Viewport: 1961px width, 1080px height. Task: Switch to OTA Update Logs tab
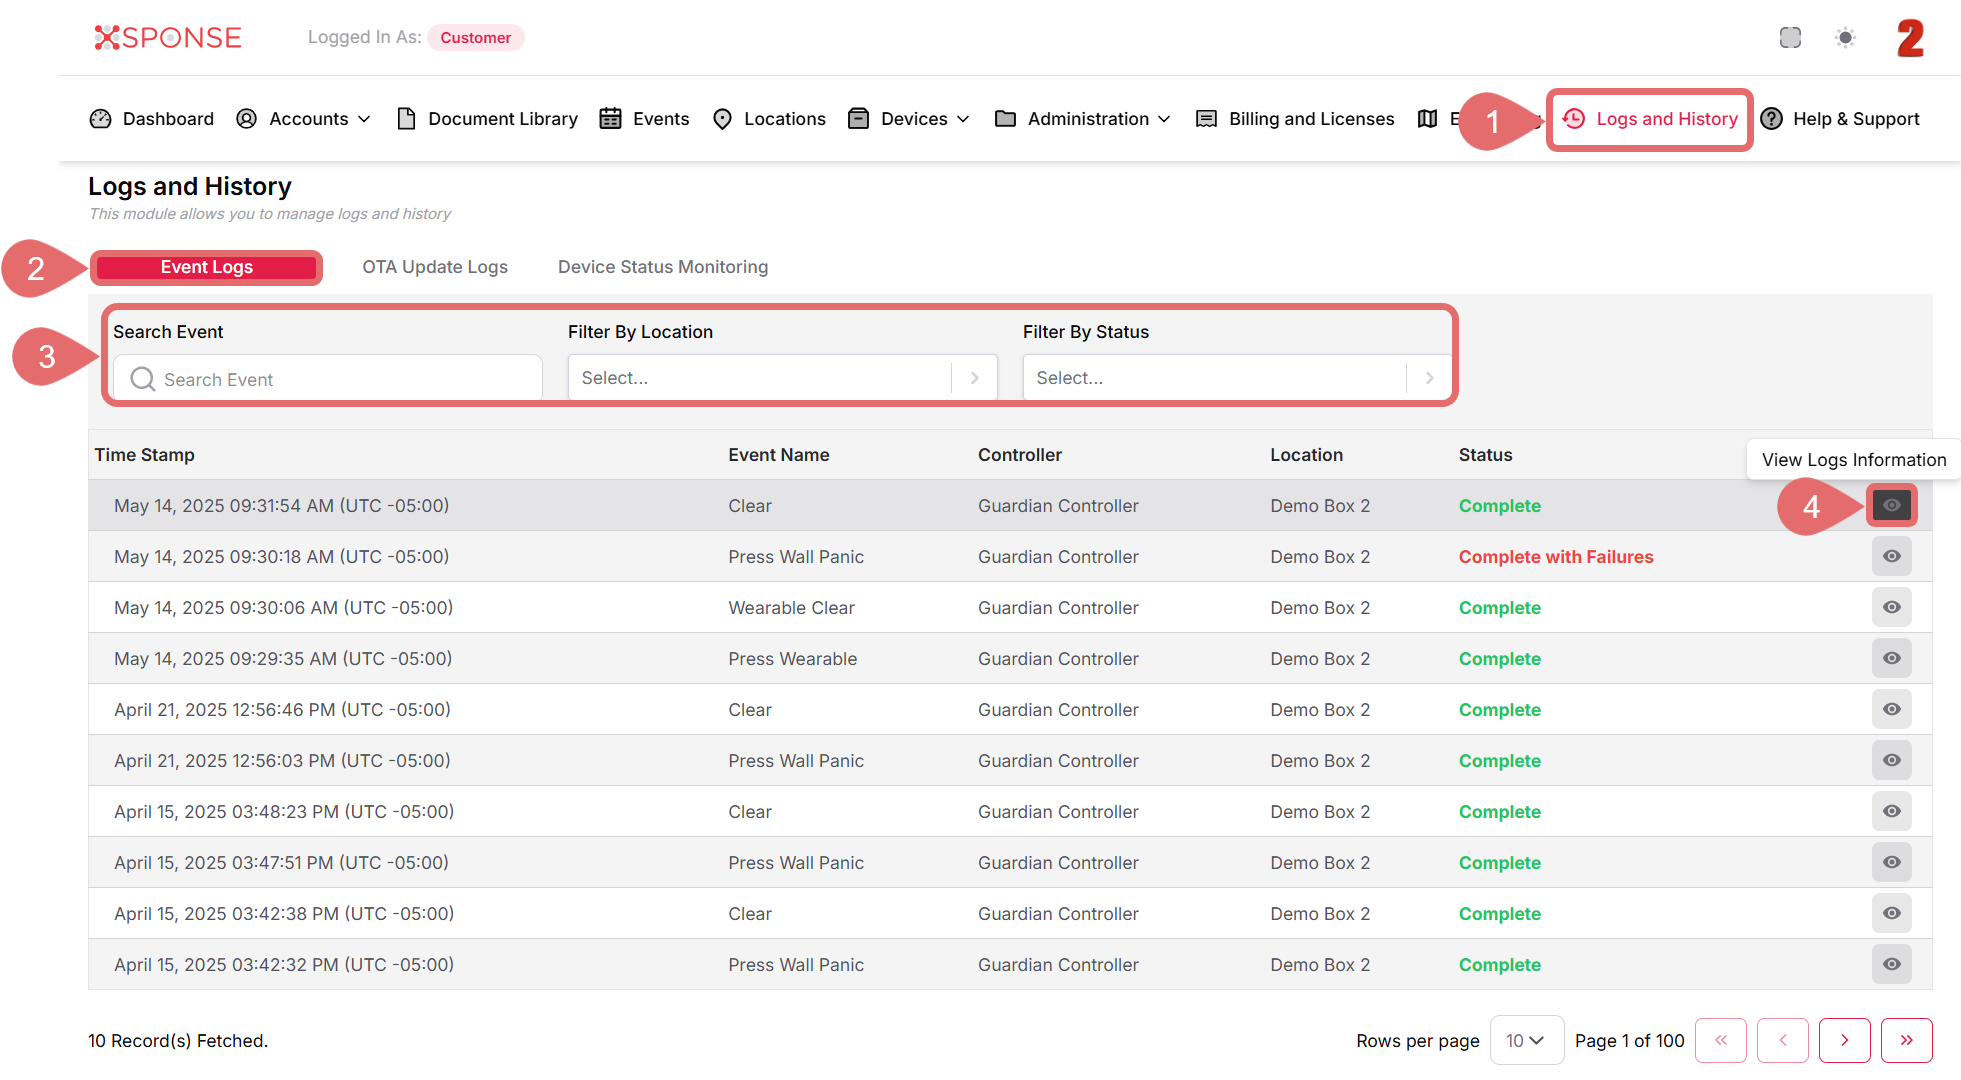(435, 267)
